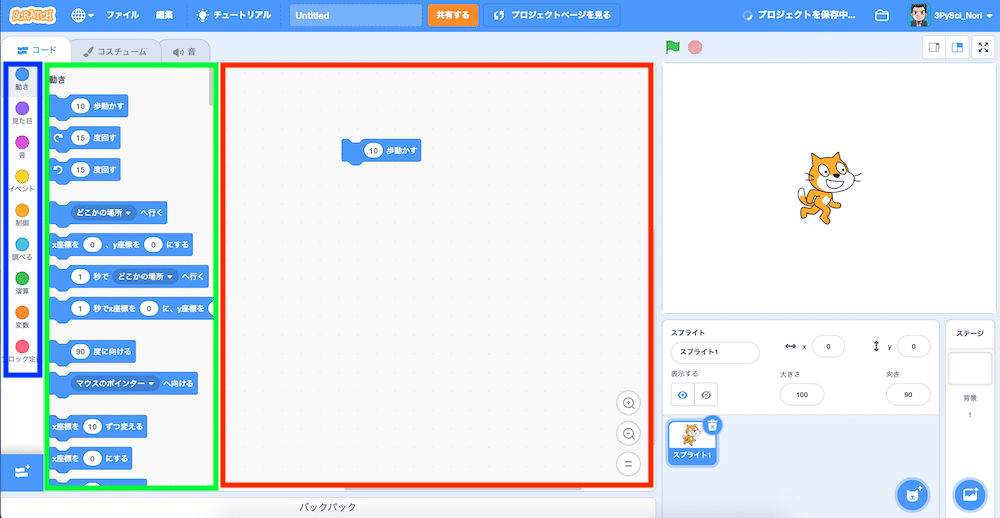The width and height of the screenshot is (1000, 518).
Task: Click the zoom out workspace button
Action: (628, 434)
